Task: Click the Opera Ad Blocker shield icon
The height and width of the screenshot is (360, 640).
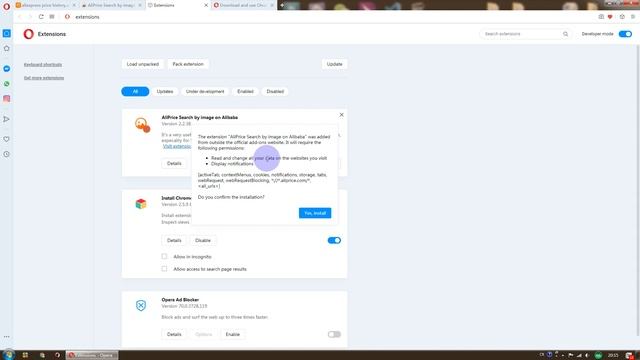Action: pyautogui.click(x=141, y=305)
